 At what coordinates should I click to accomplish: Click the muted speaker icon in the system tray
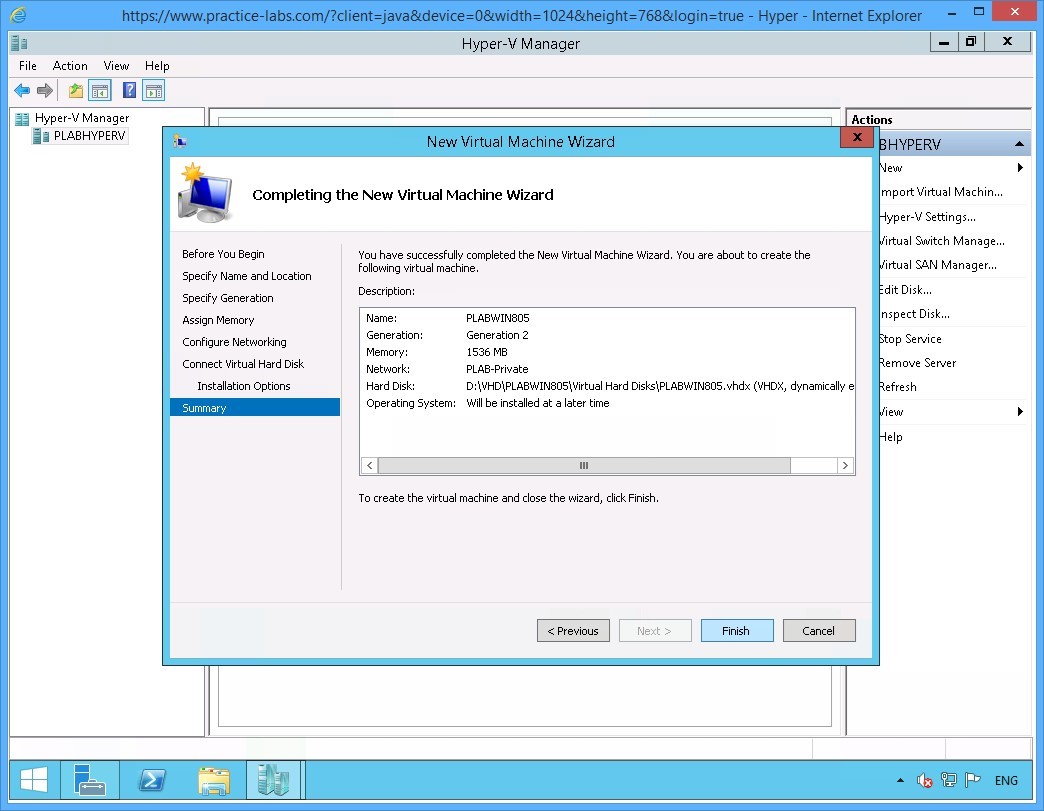[x=924, y=780]
